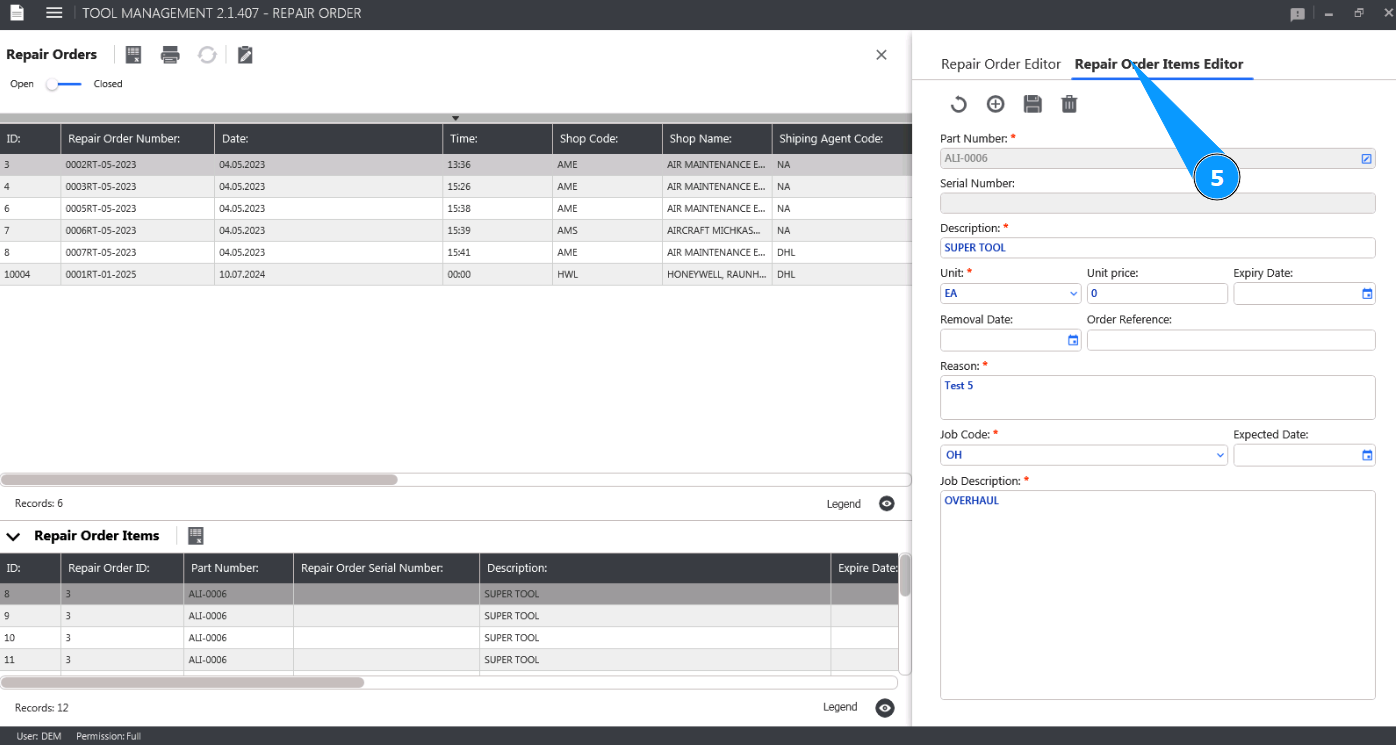Click the Repair Orders table horizontal scrollbar

tap(199, 480)
